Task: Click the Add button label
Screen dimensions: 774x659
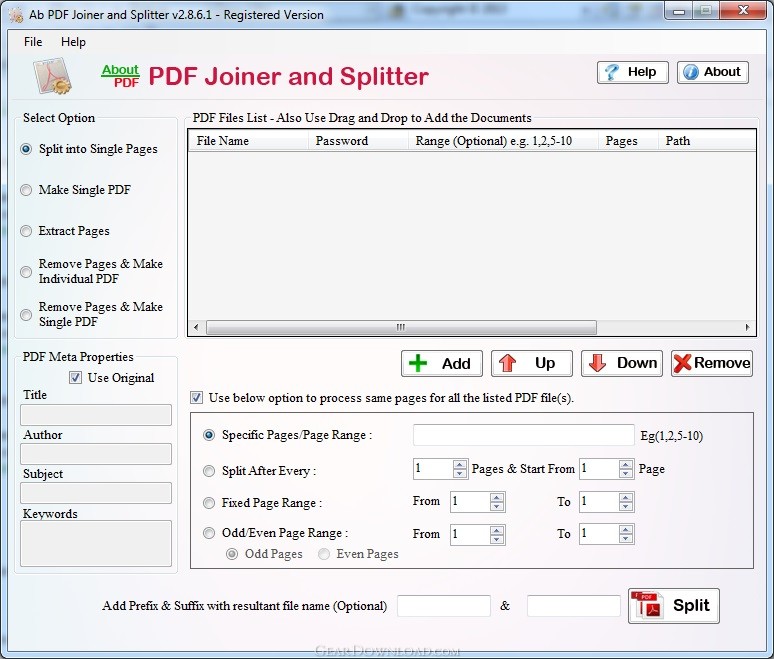Action: [456, 364]
